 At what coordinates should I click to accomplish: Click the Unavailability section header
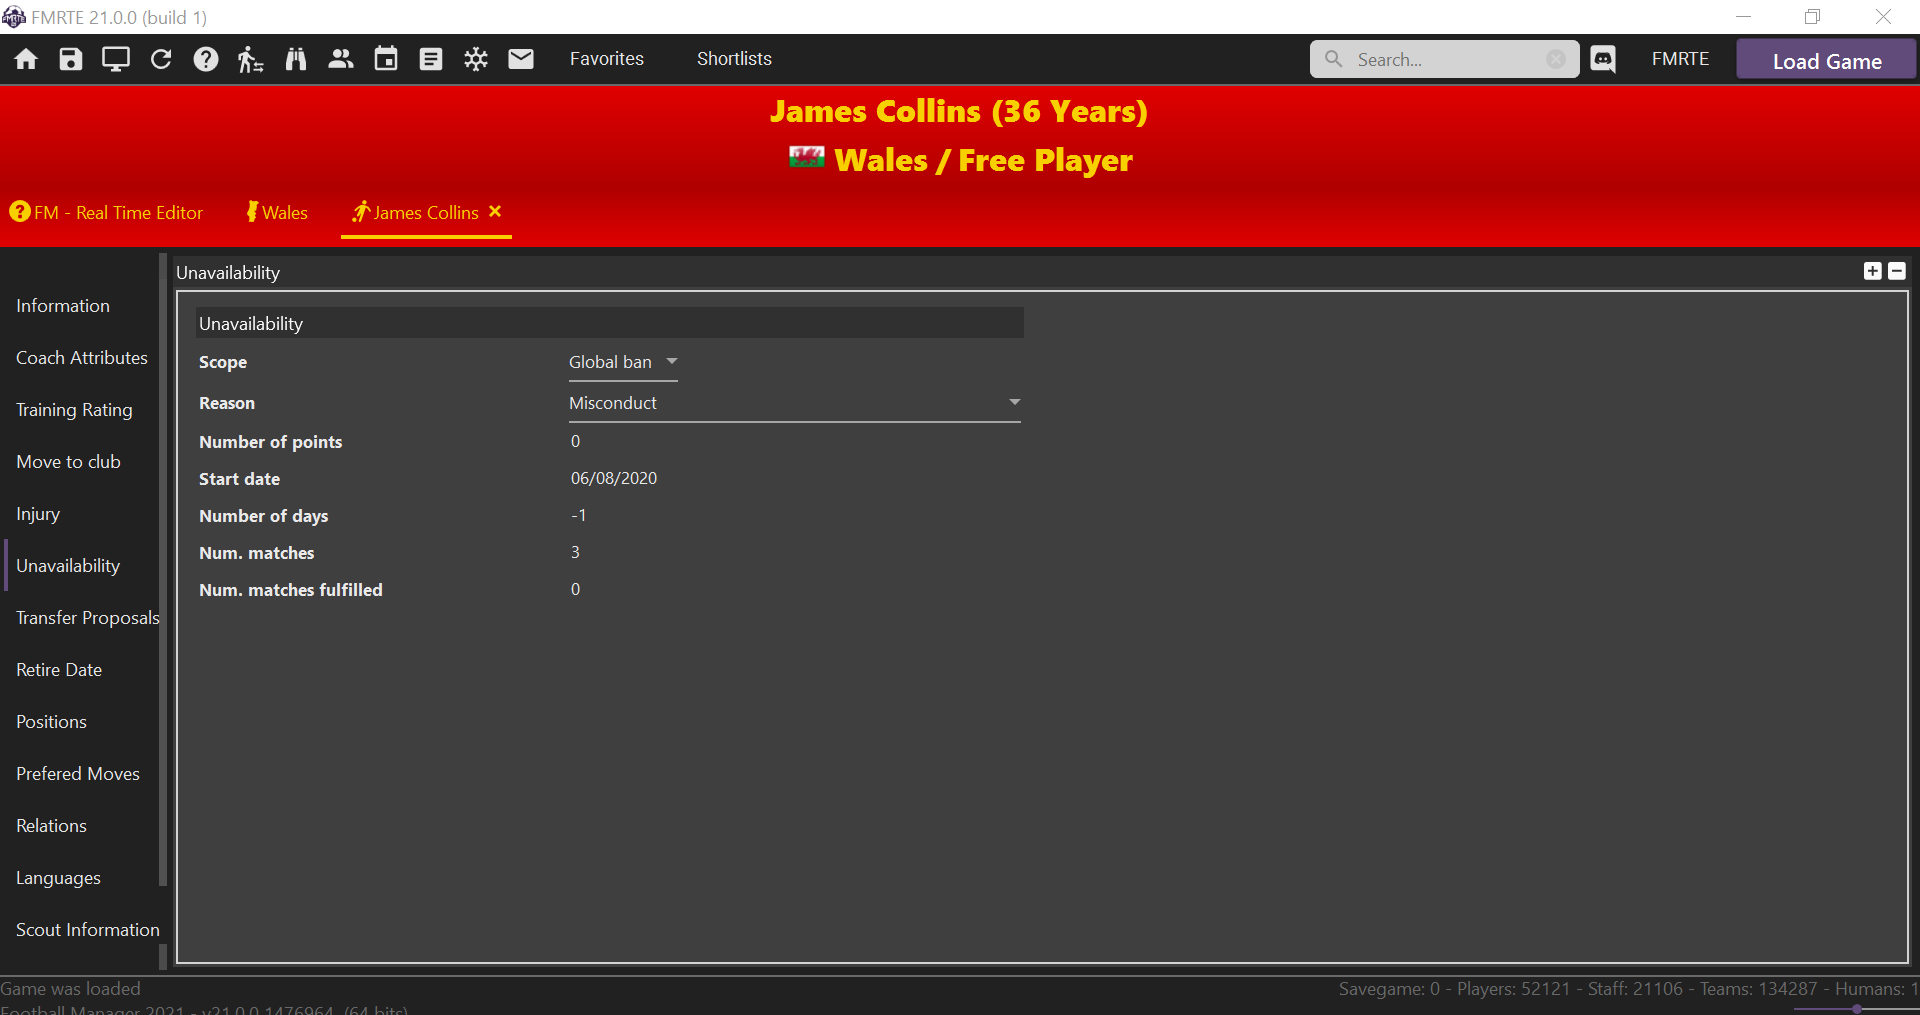[609, 323]
